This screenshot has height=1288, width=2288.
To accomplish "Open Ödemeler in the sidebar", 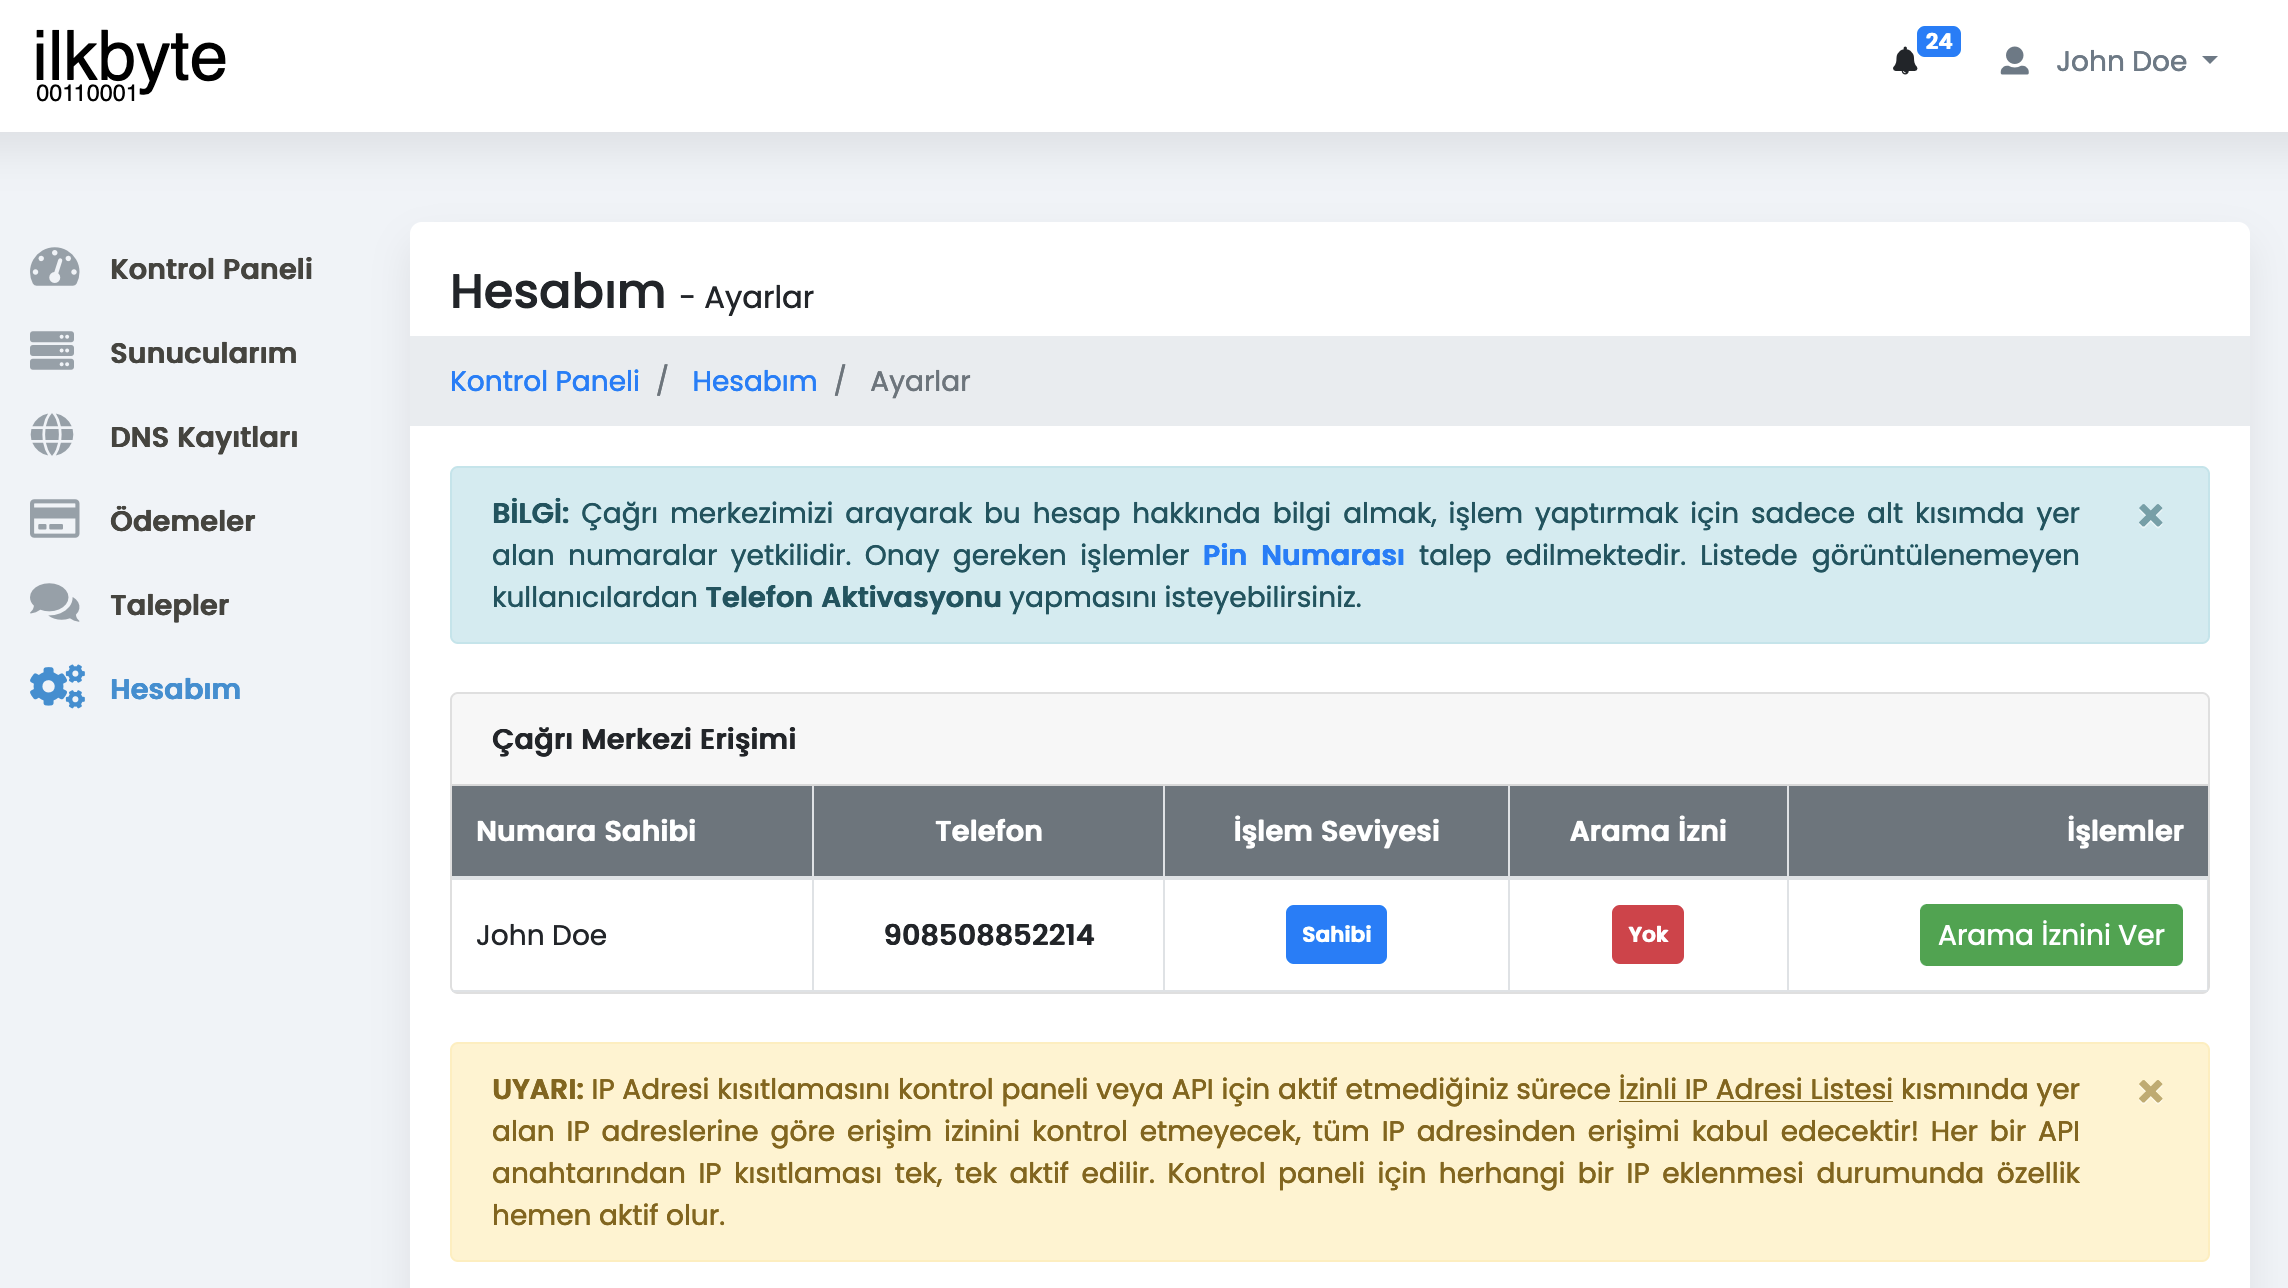I will [x=182, y=521].
